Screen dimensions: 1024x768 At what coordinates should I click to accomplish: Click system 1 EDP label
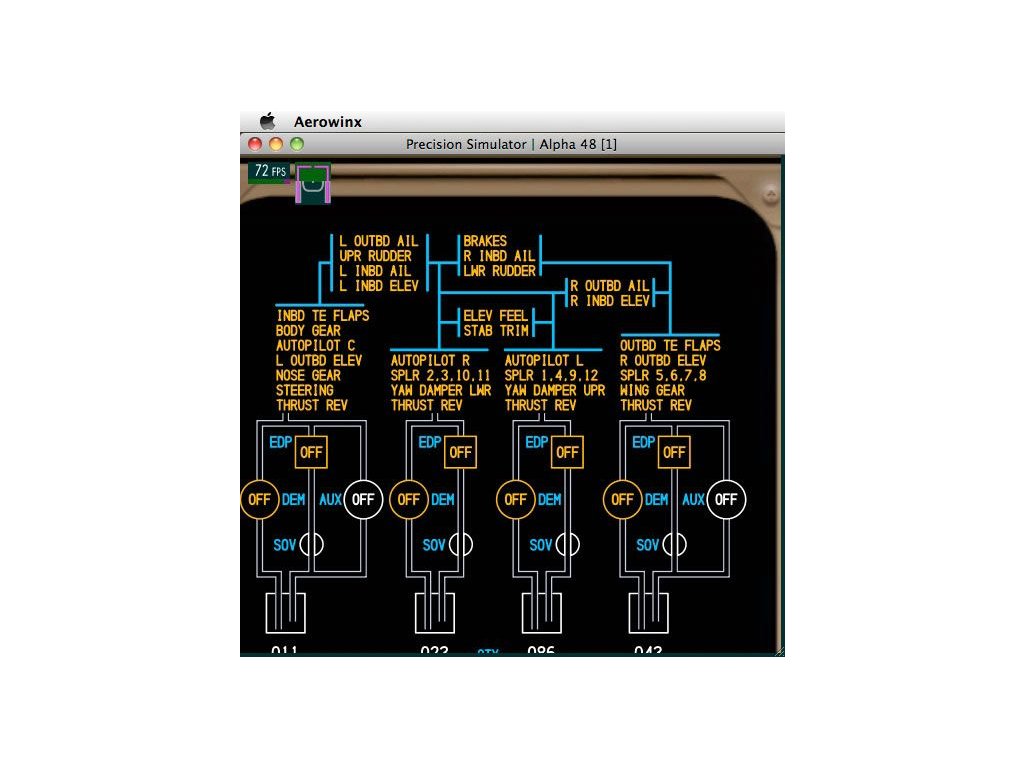281,443
